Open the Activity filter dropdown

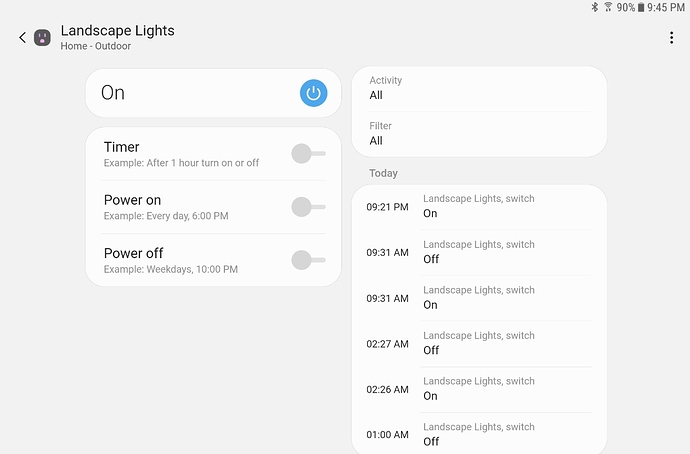479,88
